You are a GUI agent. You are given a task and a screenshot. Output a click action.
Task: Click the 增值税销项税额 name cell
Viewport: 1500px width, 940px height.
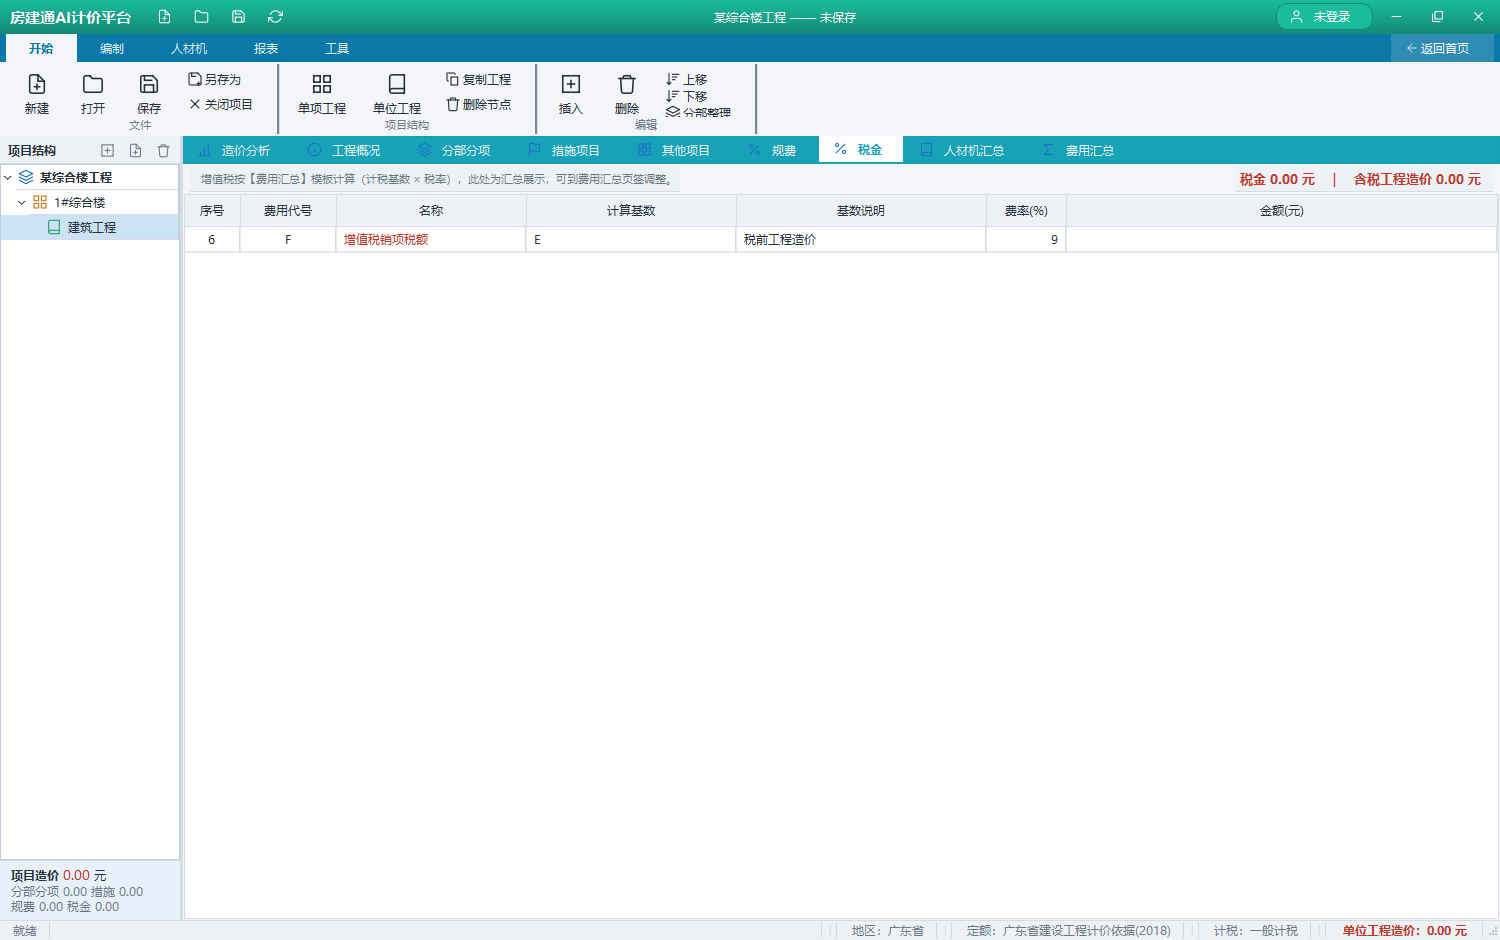pos(431,239)
